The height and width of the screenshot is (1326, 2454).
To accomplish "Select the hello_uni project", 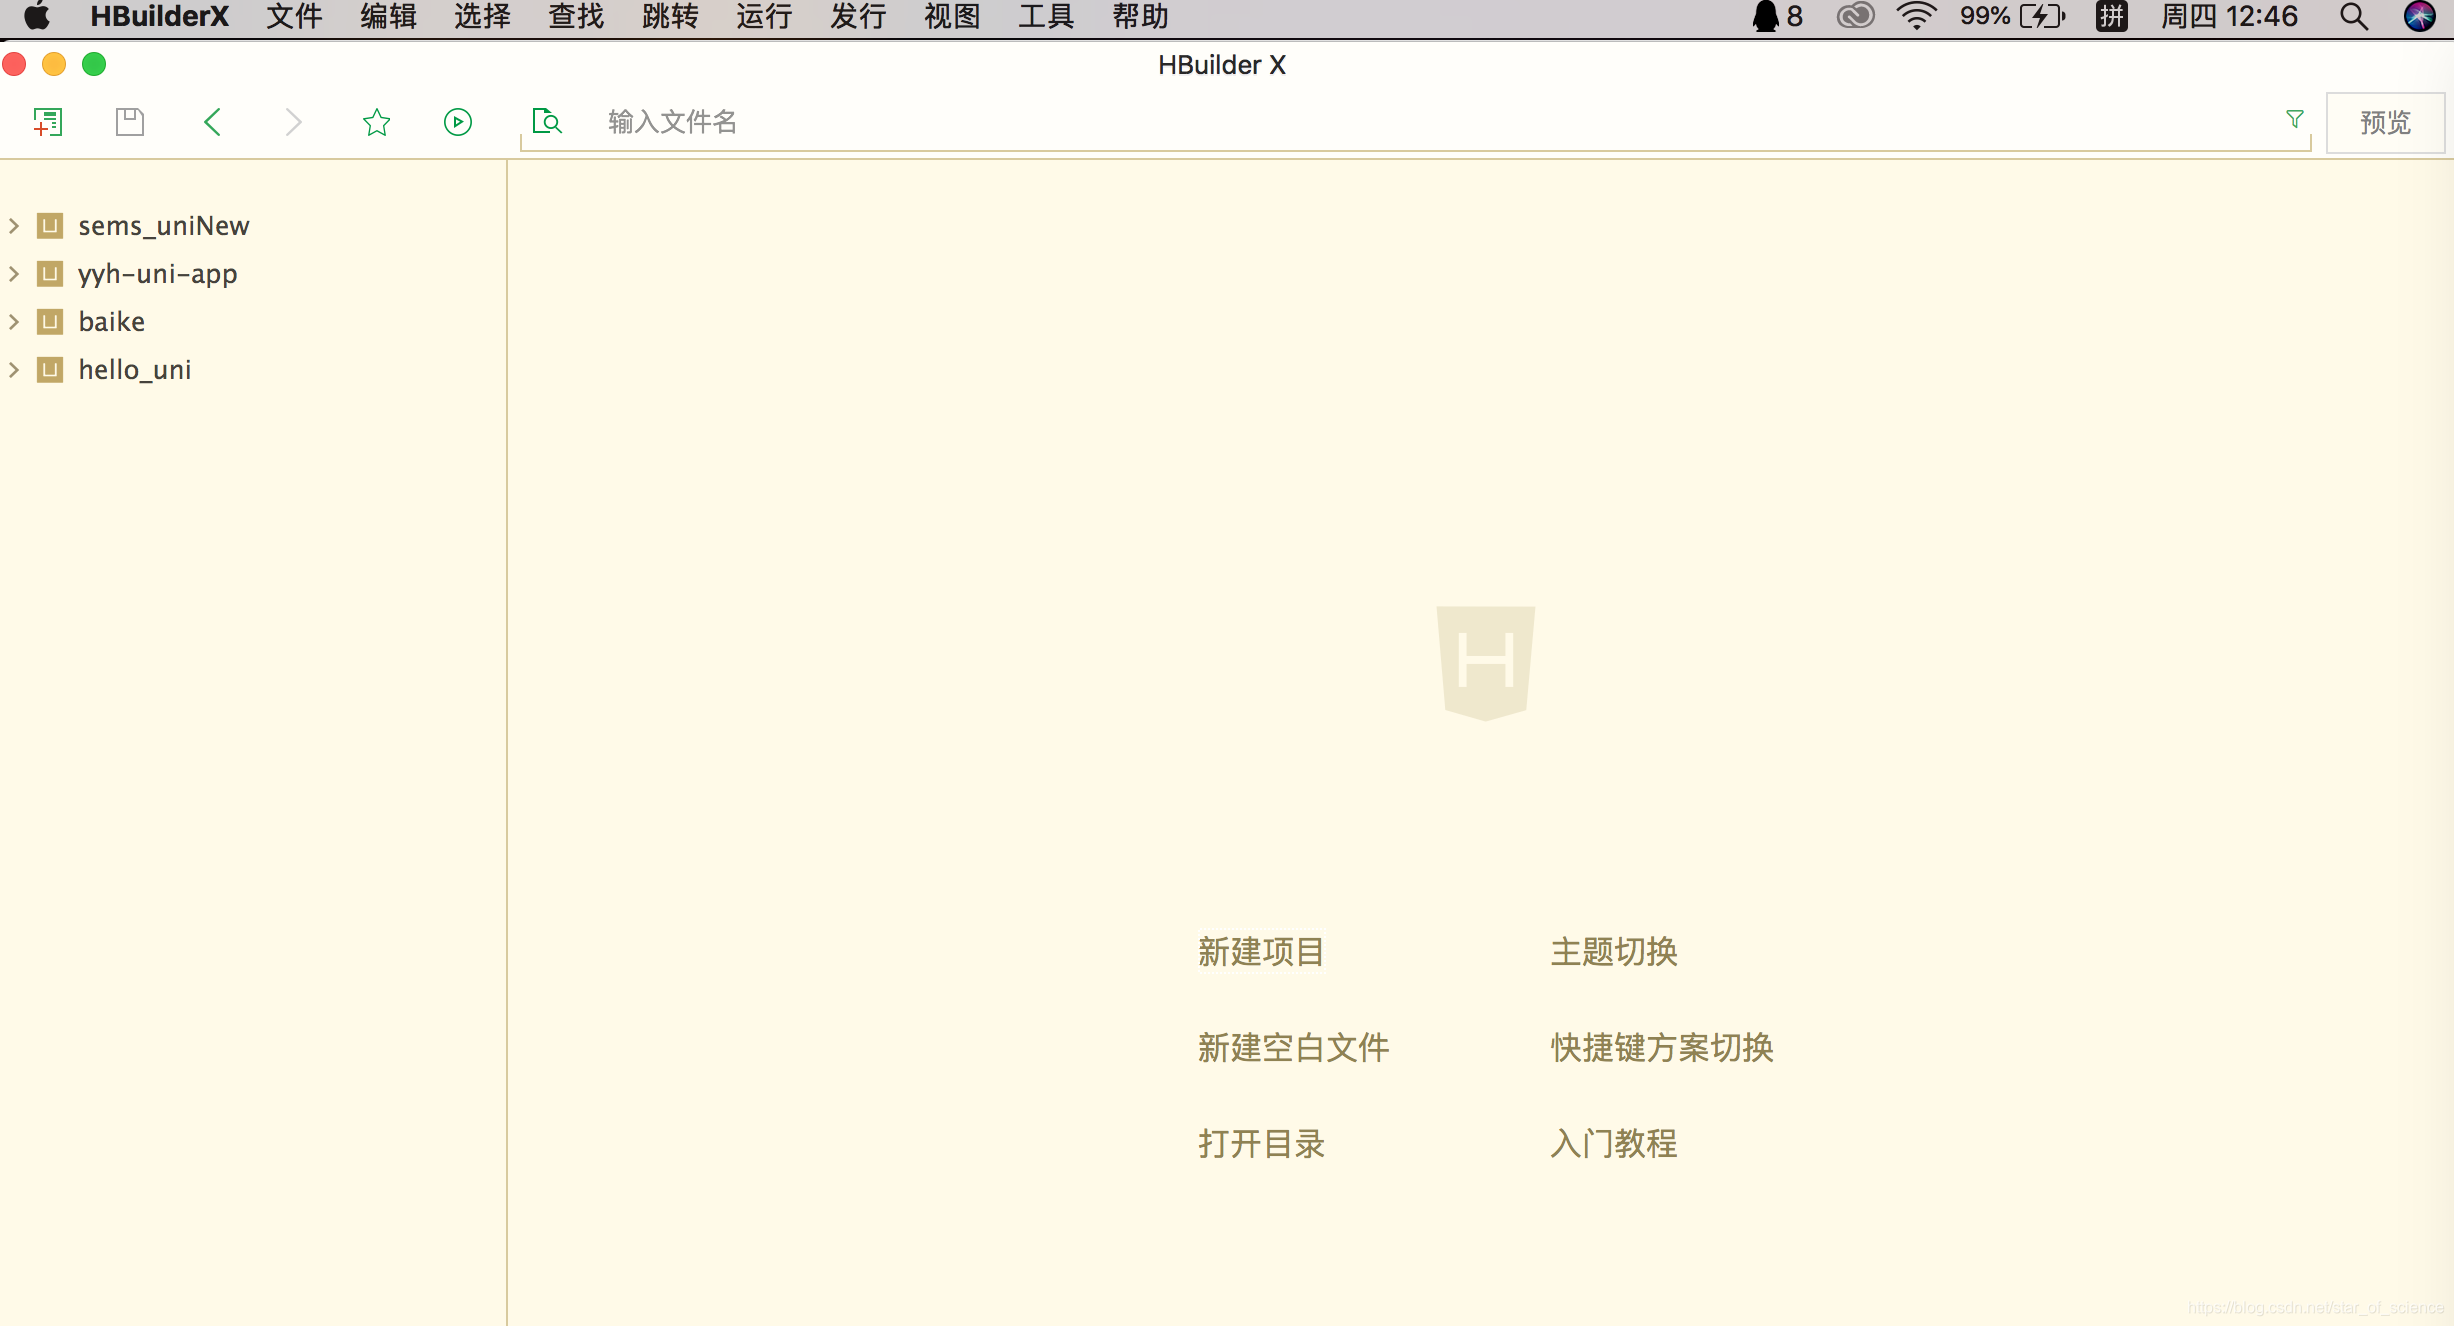I will [x=135, y=370].
